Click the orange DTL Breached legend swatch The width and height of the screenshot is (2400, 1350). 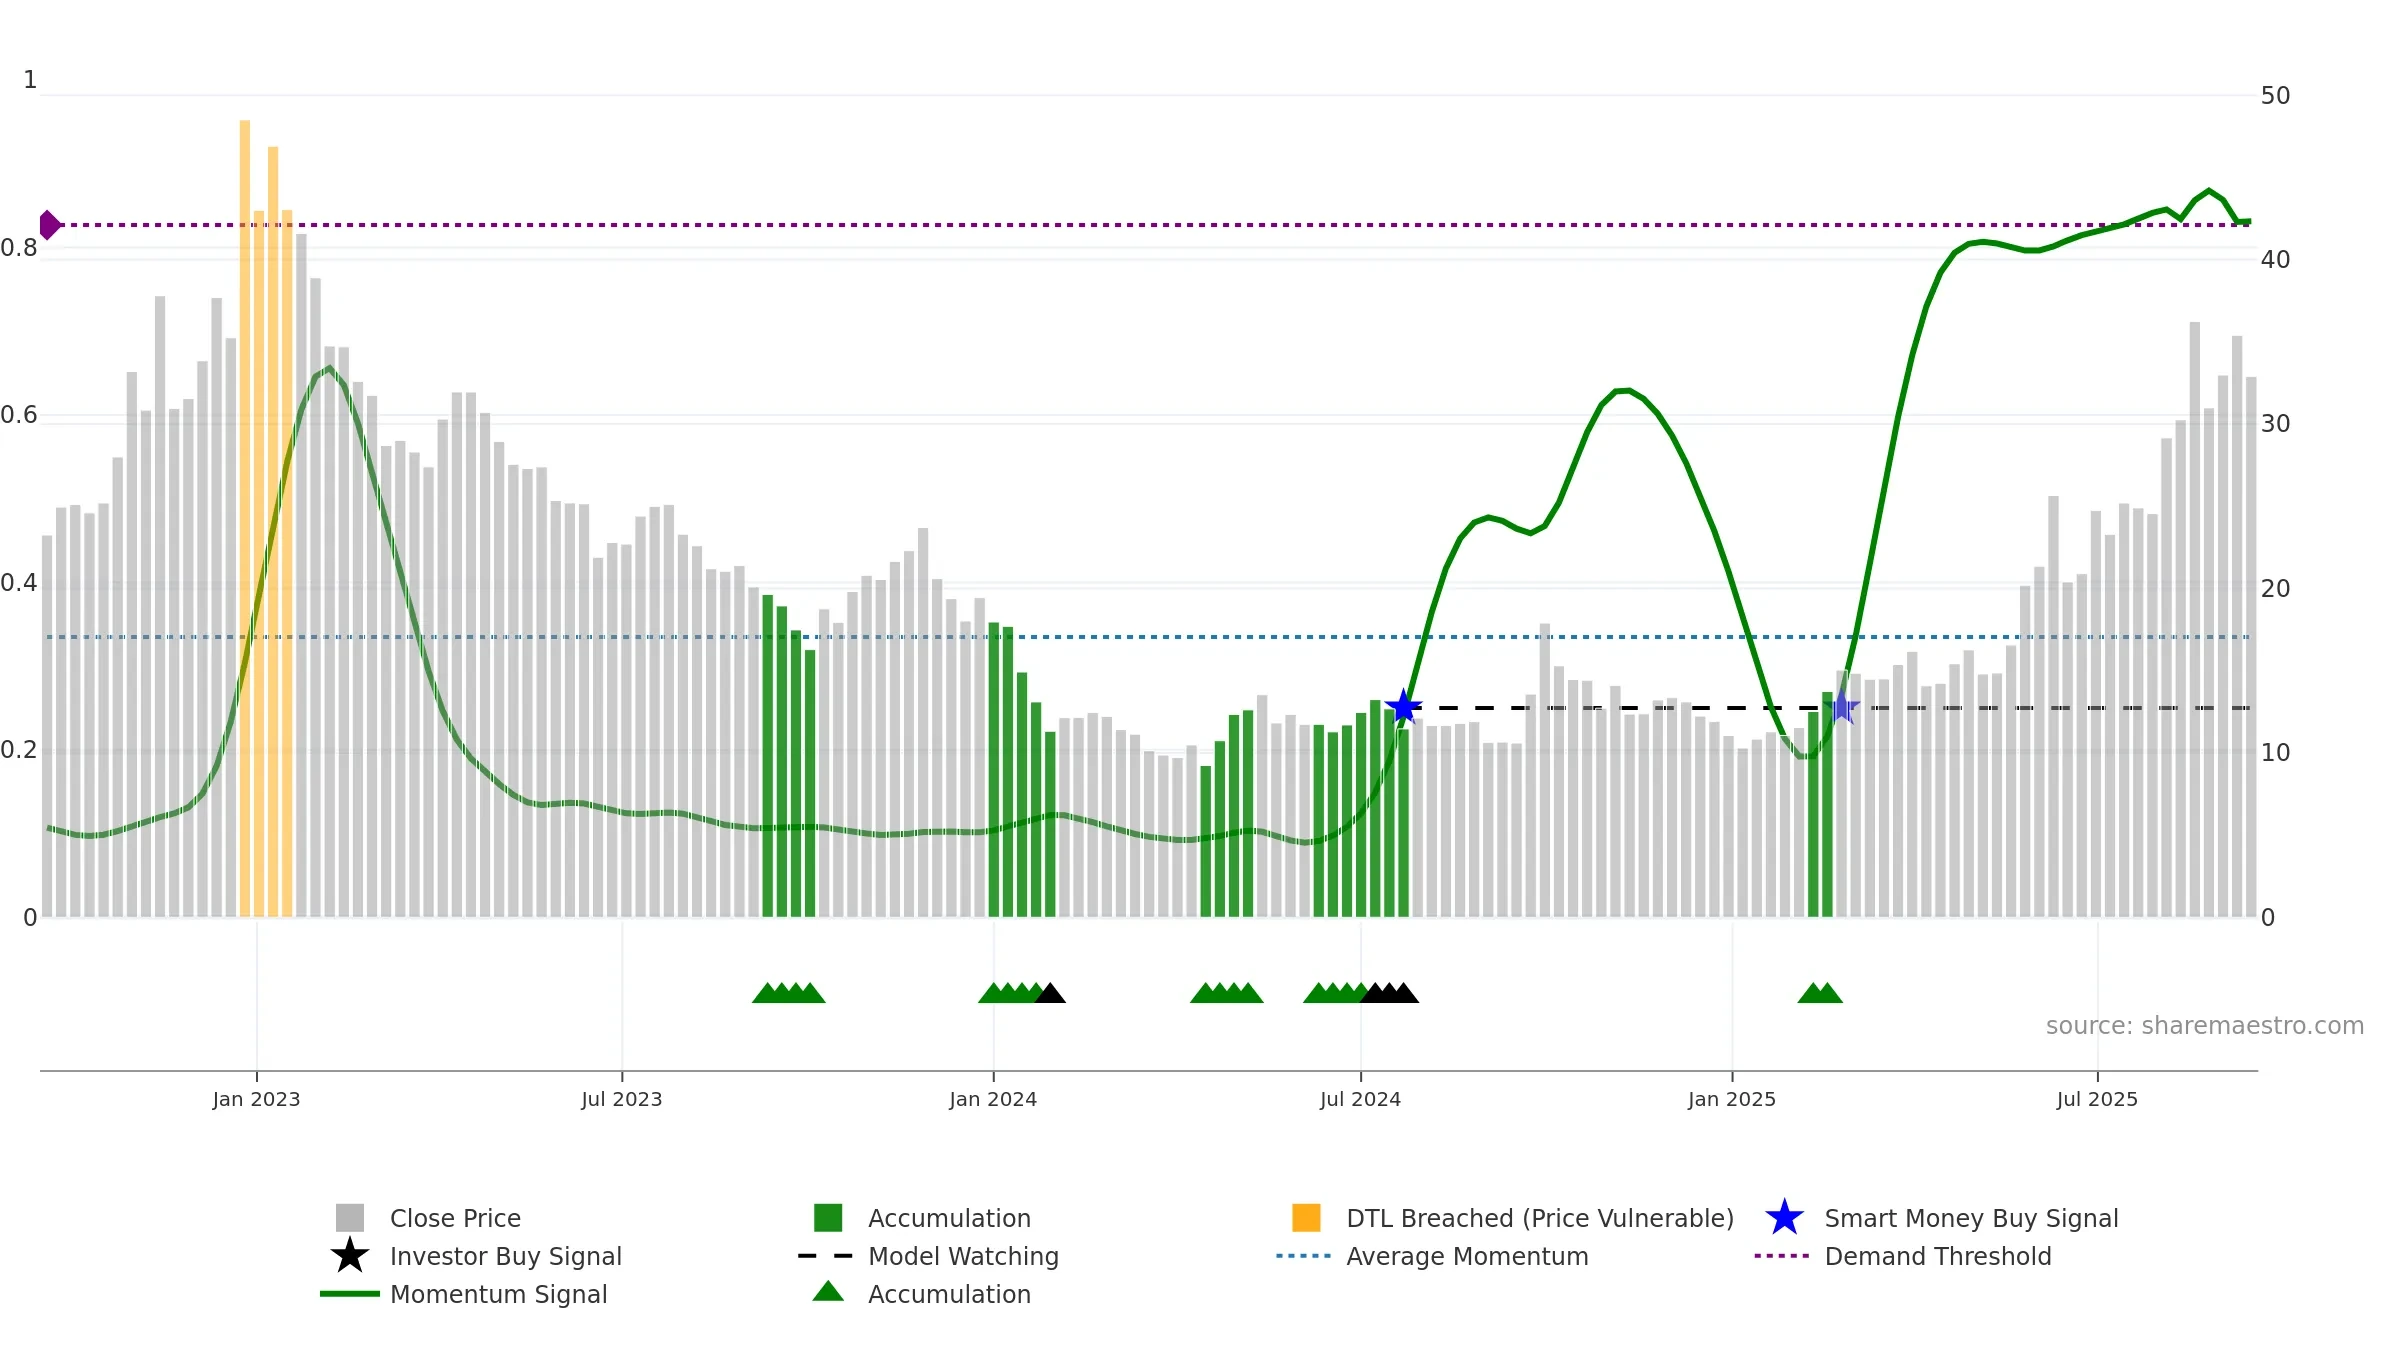1306,1218
